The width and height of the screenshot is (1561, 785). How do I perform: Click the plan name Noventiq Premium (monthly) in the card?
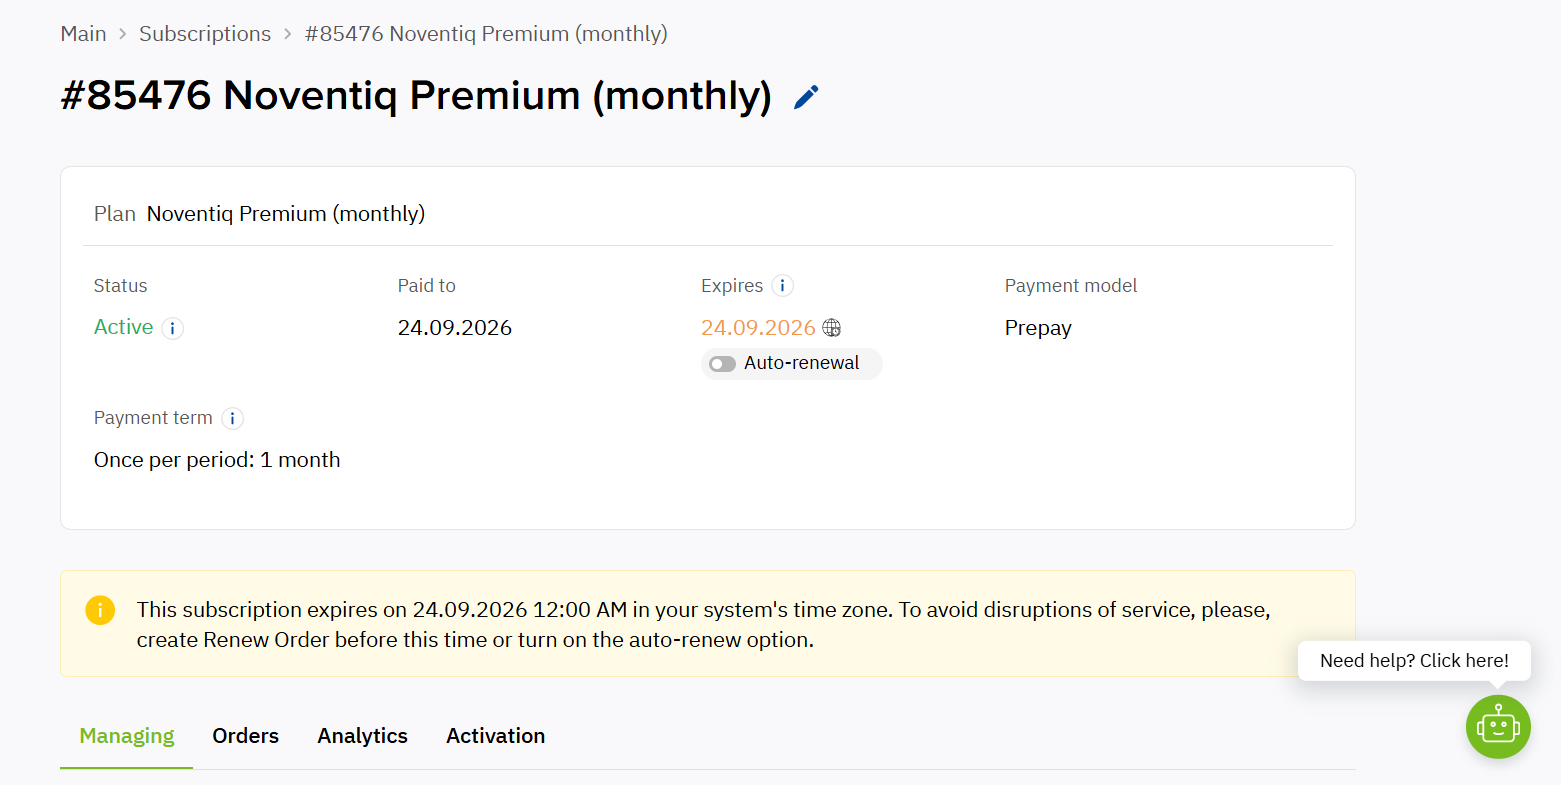[x=286, y=214]
